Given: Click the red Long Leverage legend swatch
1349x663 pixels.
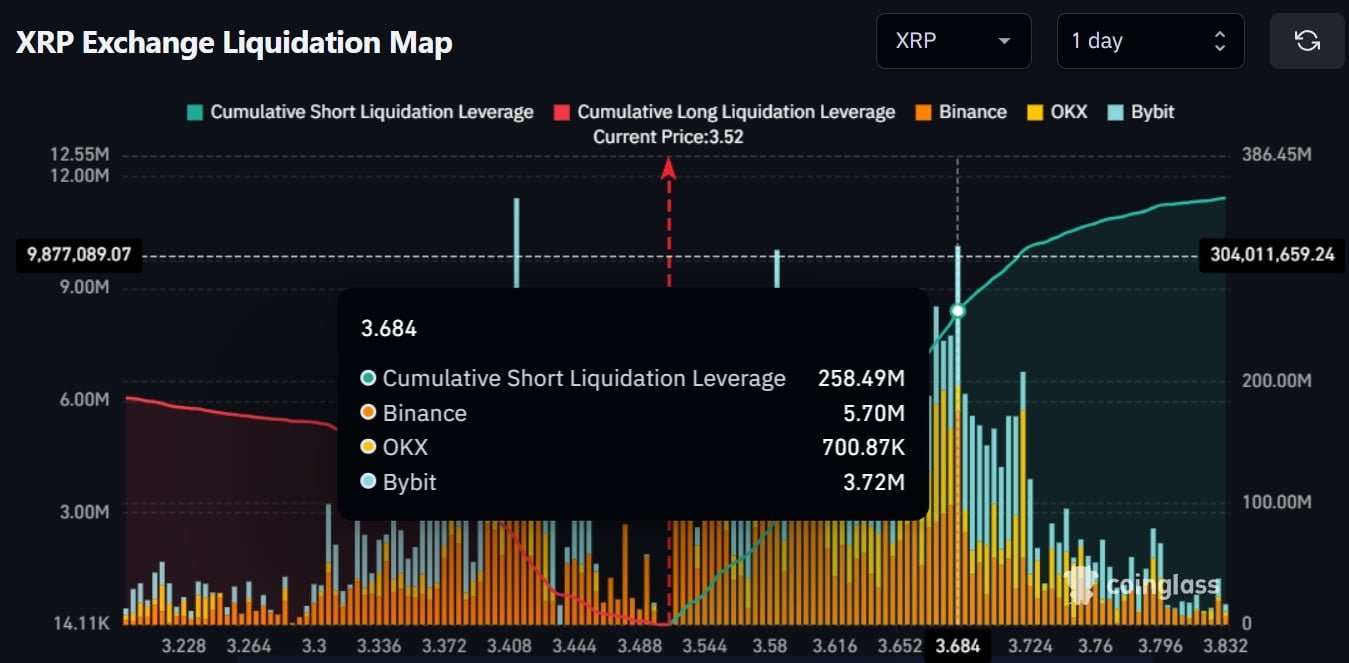Looking at the screenshot, I should 562,112.
